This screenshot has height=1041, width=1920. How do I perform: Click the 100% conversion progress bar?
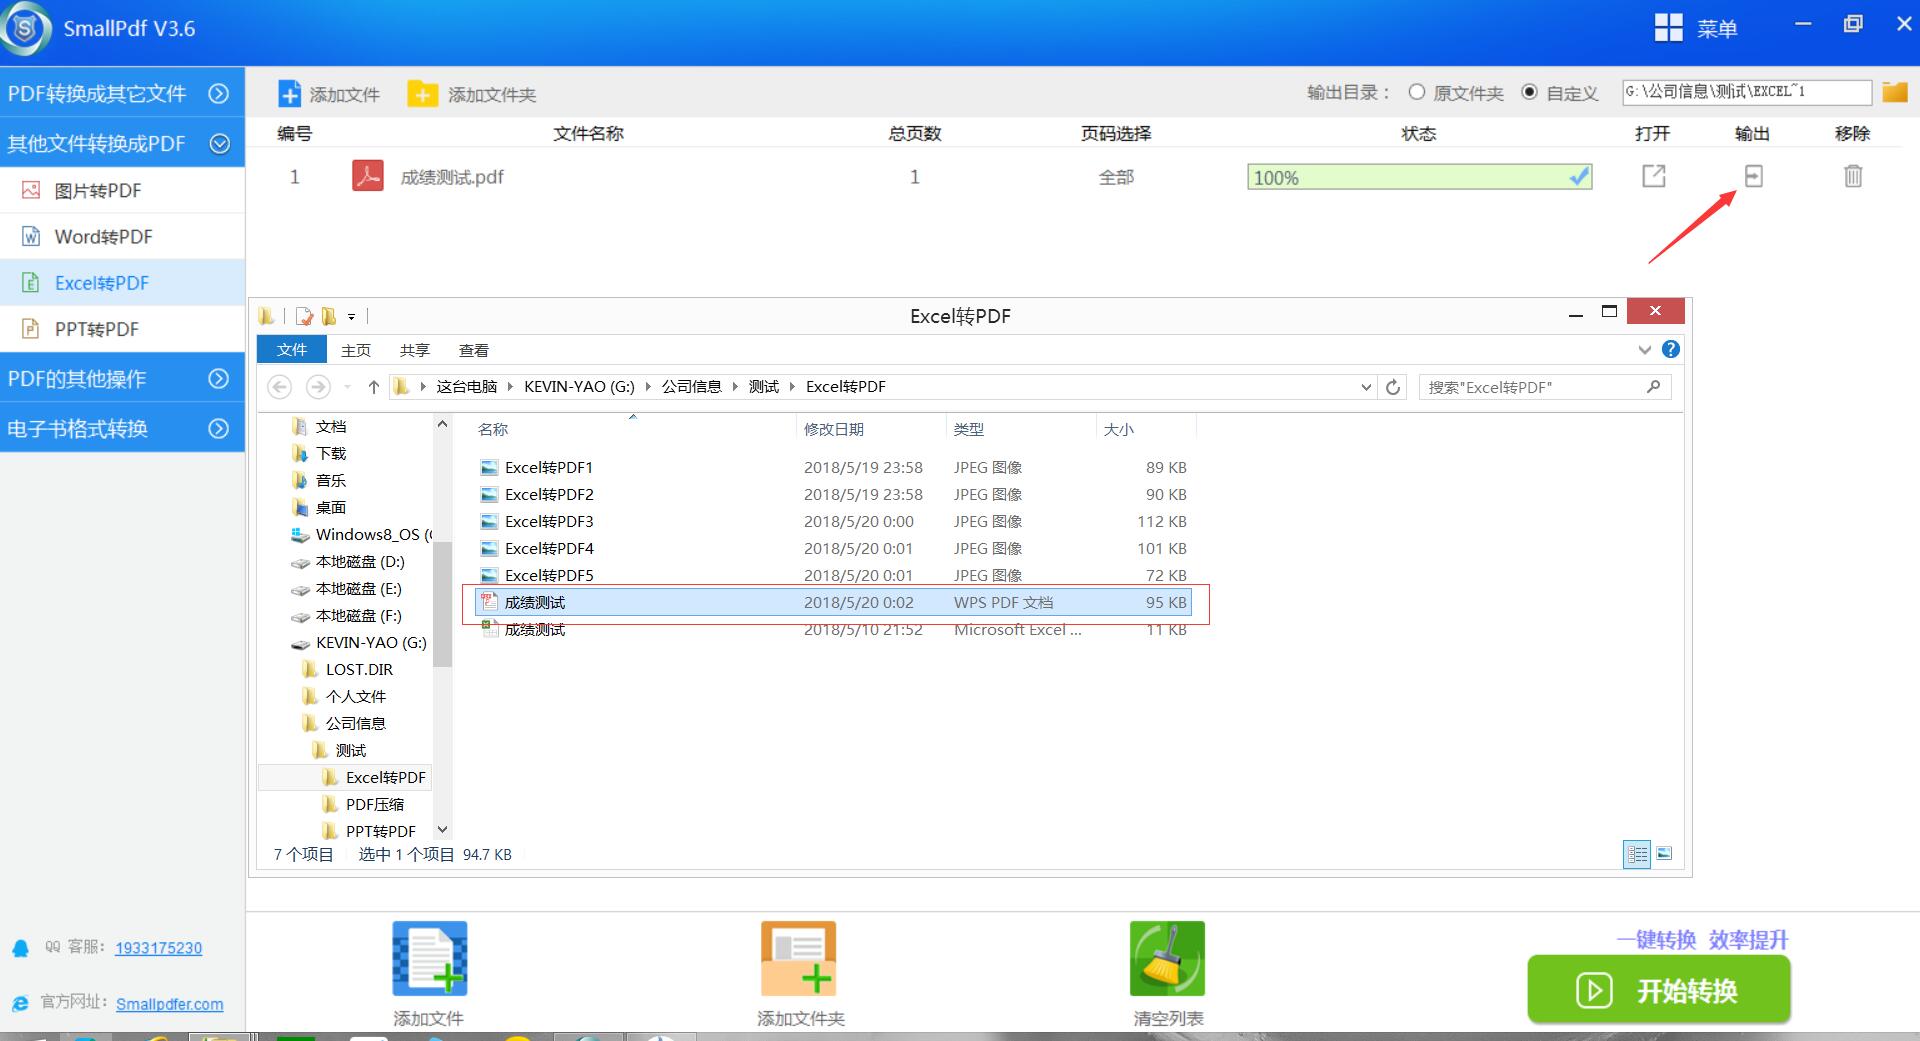pos(1419,177)
